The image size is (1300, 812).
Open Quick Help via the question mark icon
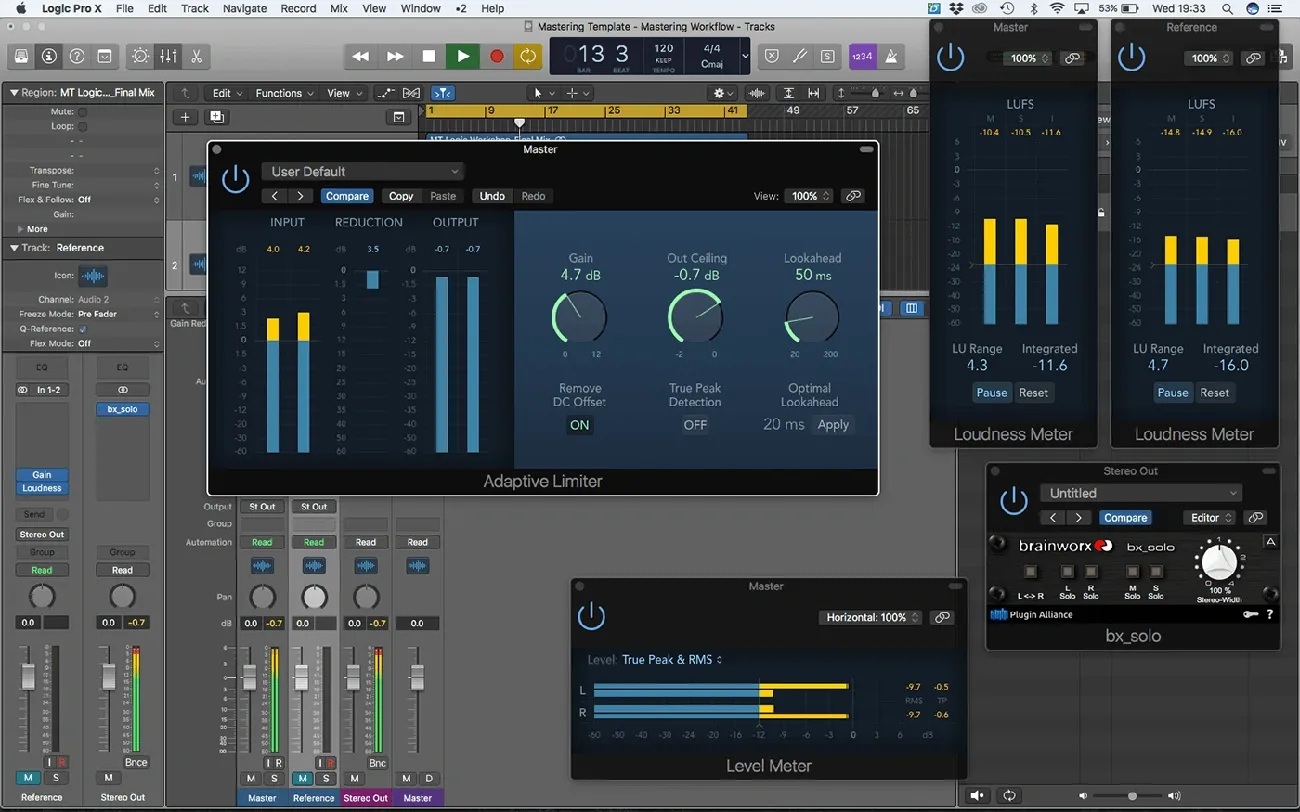(77, 57)
